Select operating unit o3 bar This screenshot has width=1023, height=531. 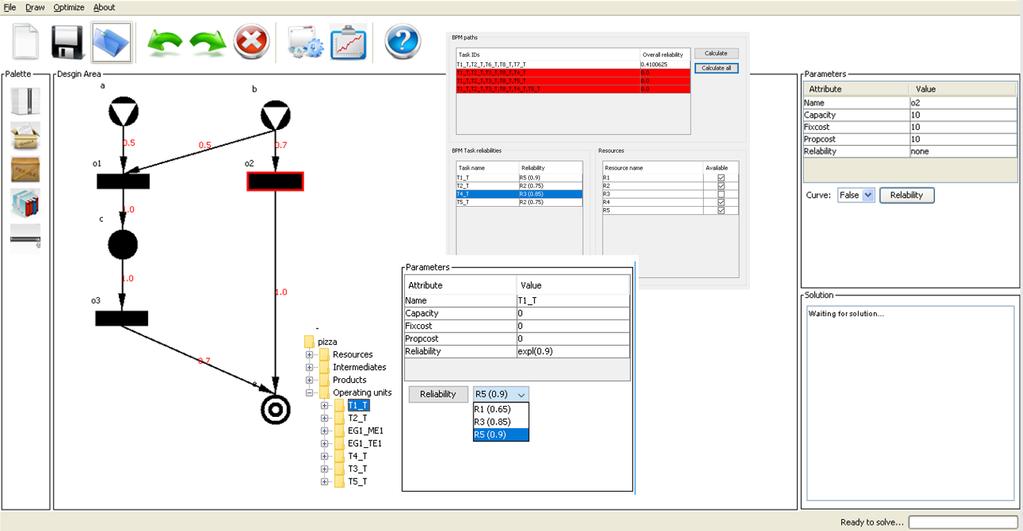122,318
